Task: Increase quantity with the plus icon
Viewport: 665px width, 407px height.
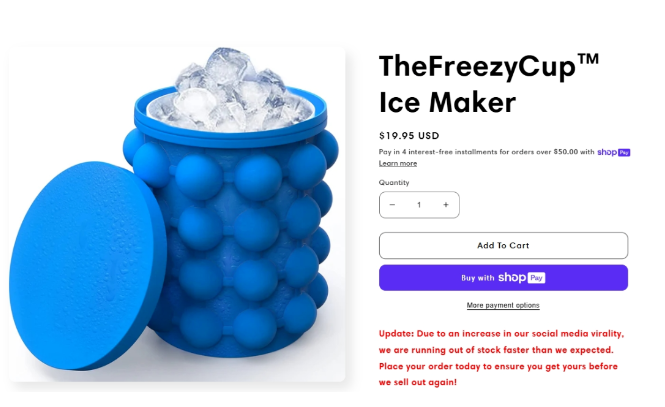Action: pyautogui.click(x=446, y=205)
